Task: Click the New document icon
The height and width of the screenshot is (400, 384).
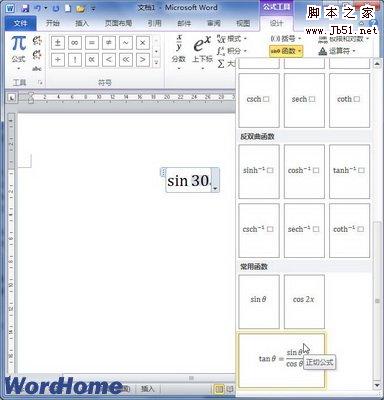Action: (68, 9)
